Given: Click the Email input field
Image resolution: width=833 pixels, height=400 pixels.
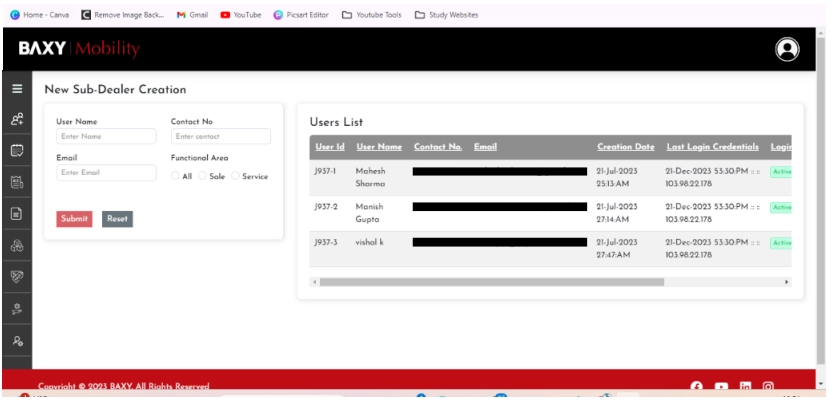Looking at the screenshot, I should pyautogui.click(x=106, y=172).
